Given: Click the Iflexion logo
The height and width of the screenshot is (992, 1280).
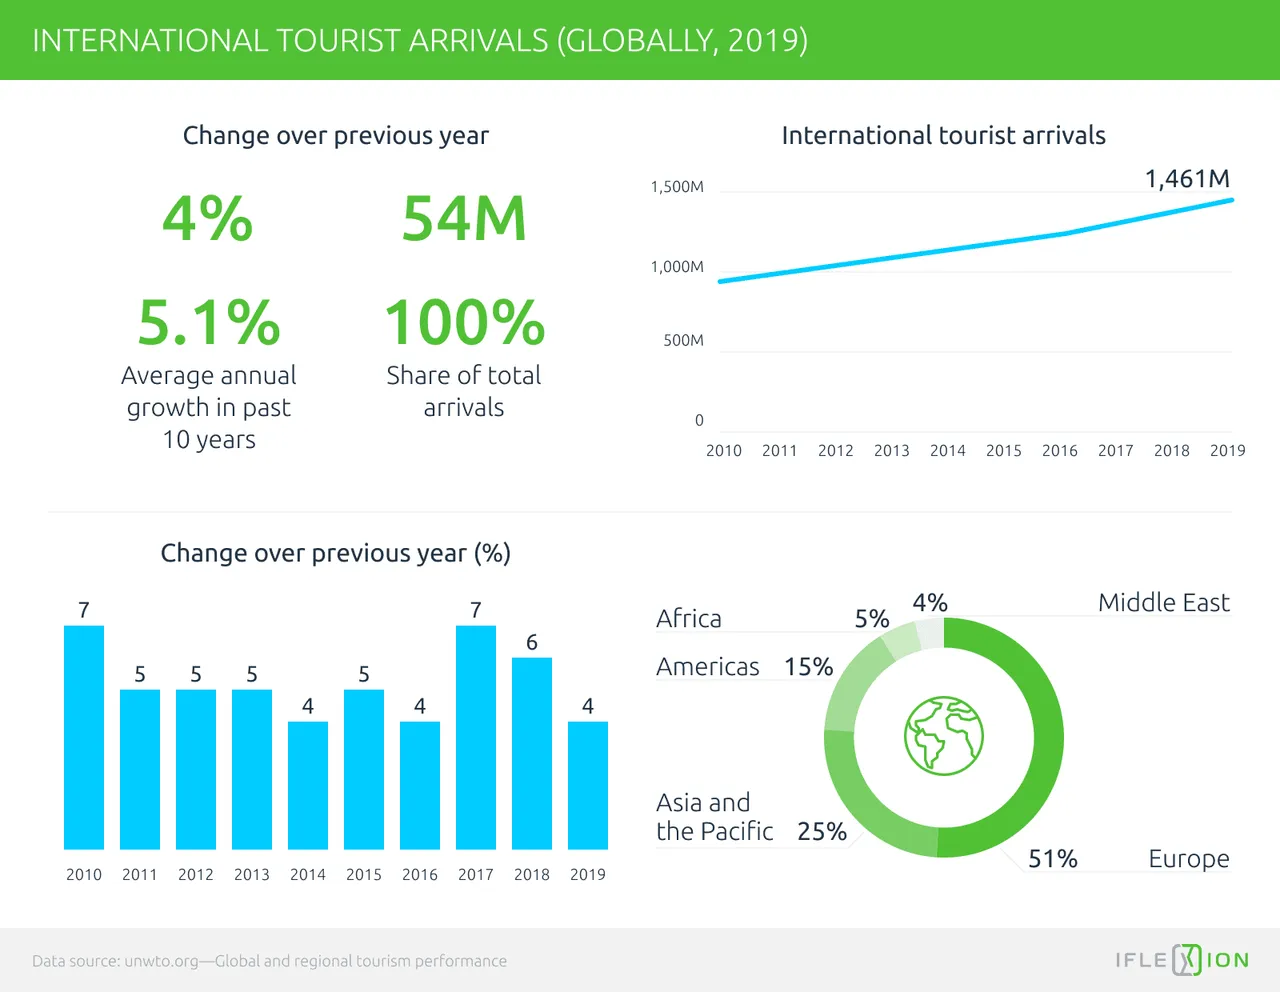Looking at the screenshot, I should (x=1182, y=960).
